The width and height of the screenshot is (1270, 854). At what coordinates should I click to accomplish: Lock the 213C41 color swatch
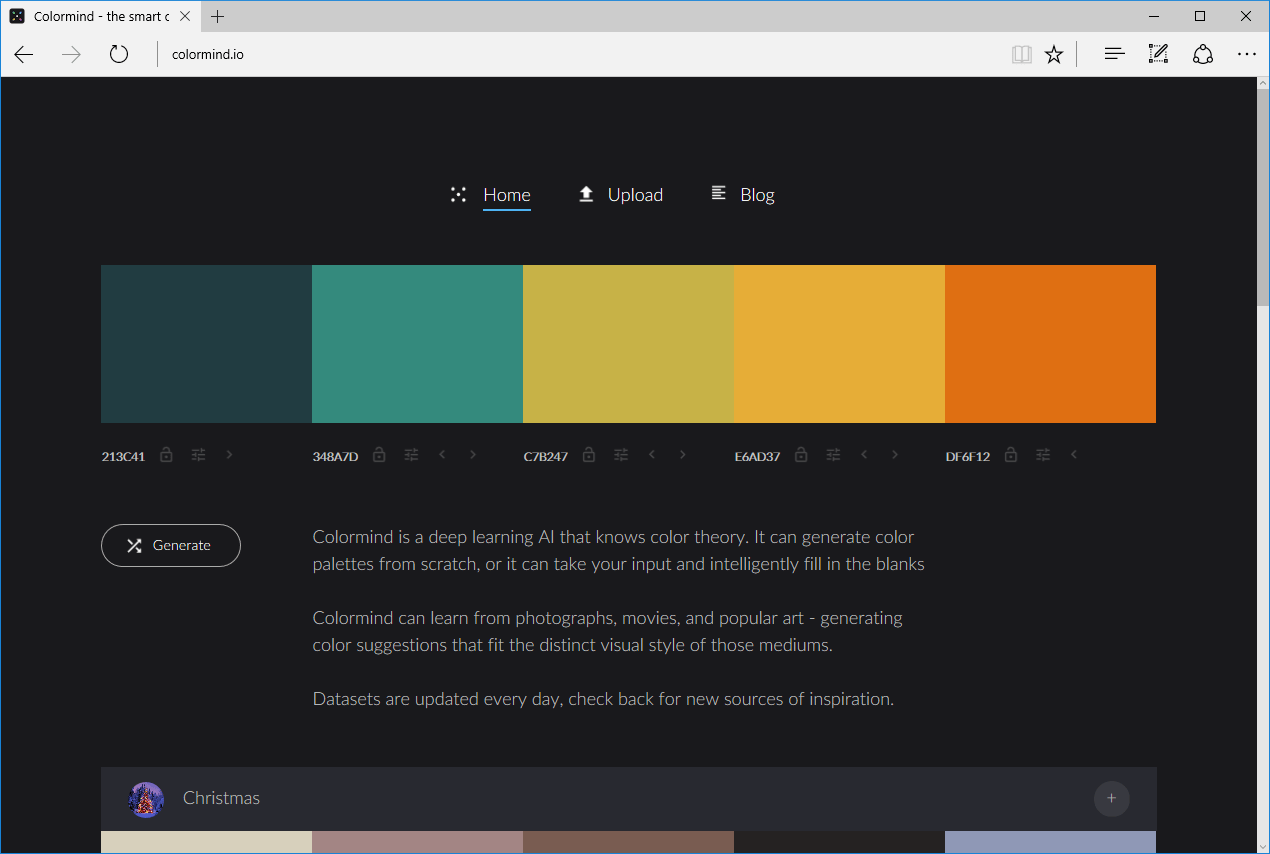(166, 454)
